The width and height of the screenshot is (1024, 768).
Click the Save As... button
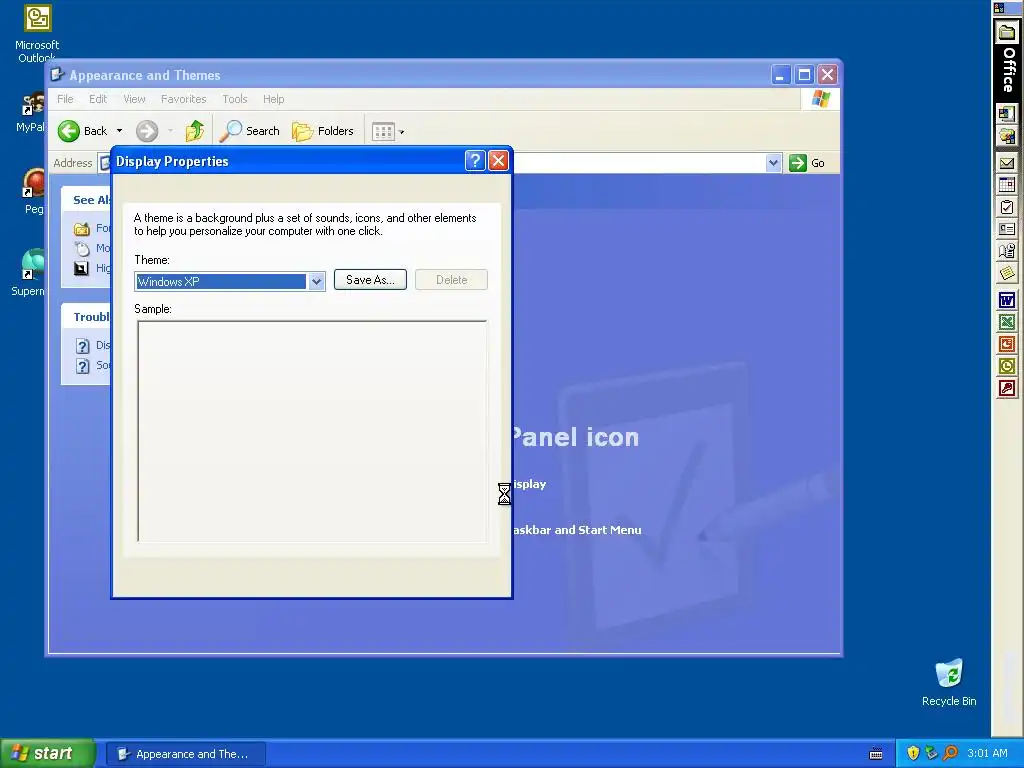point(370,280)
